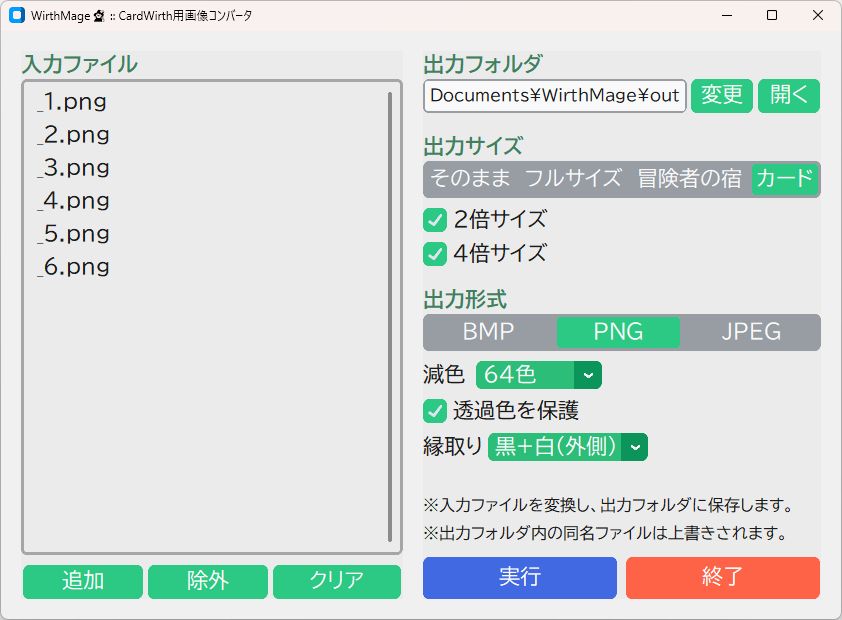The image size is (842, 620).
Task: Toggle off 透過色を保護
Action: click(434, 412)
